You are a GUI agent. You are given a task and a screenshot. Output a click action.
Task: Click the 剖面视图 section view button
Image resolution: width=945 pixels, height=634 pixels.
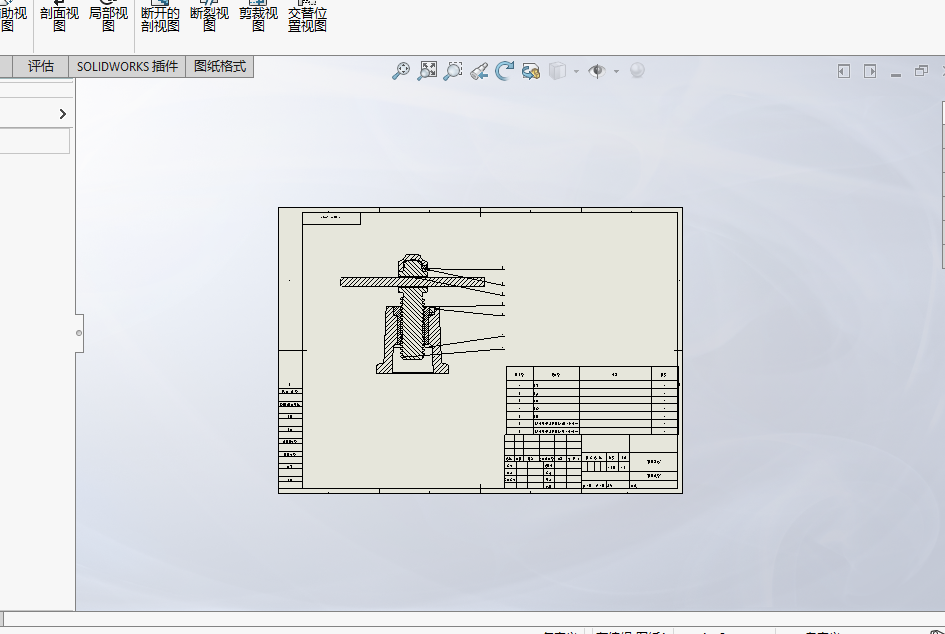pyautogui.click(x=59, y=18)
